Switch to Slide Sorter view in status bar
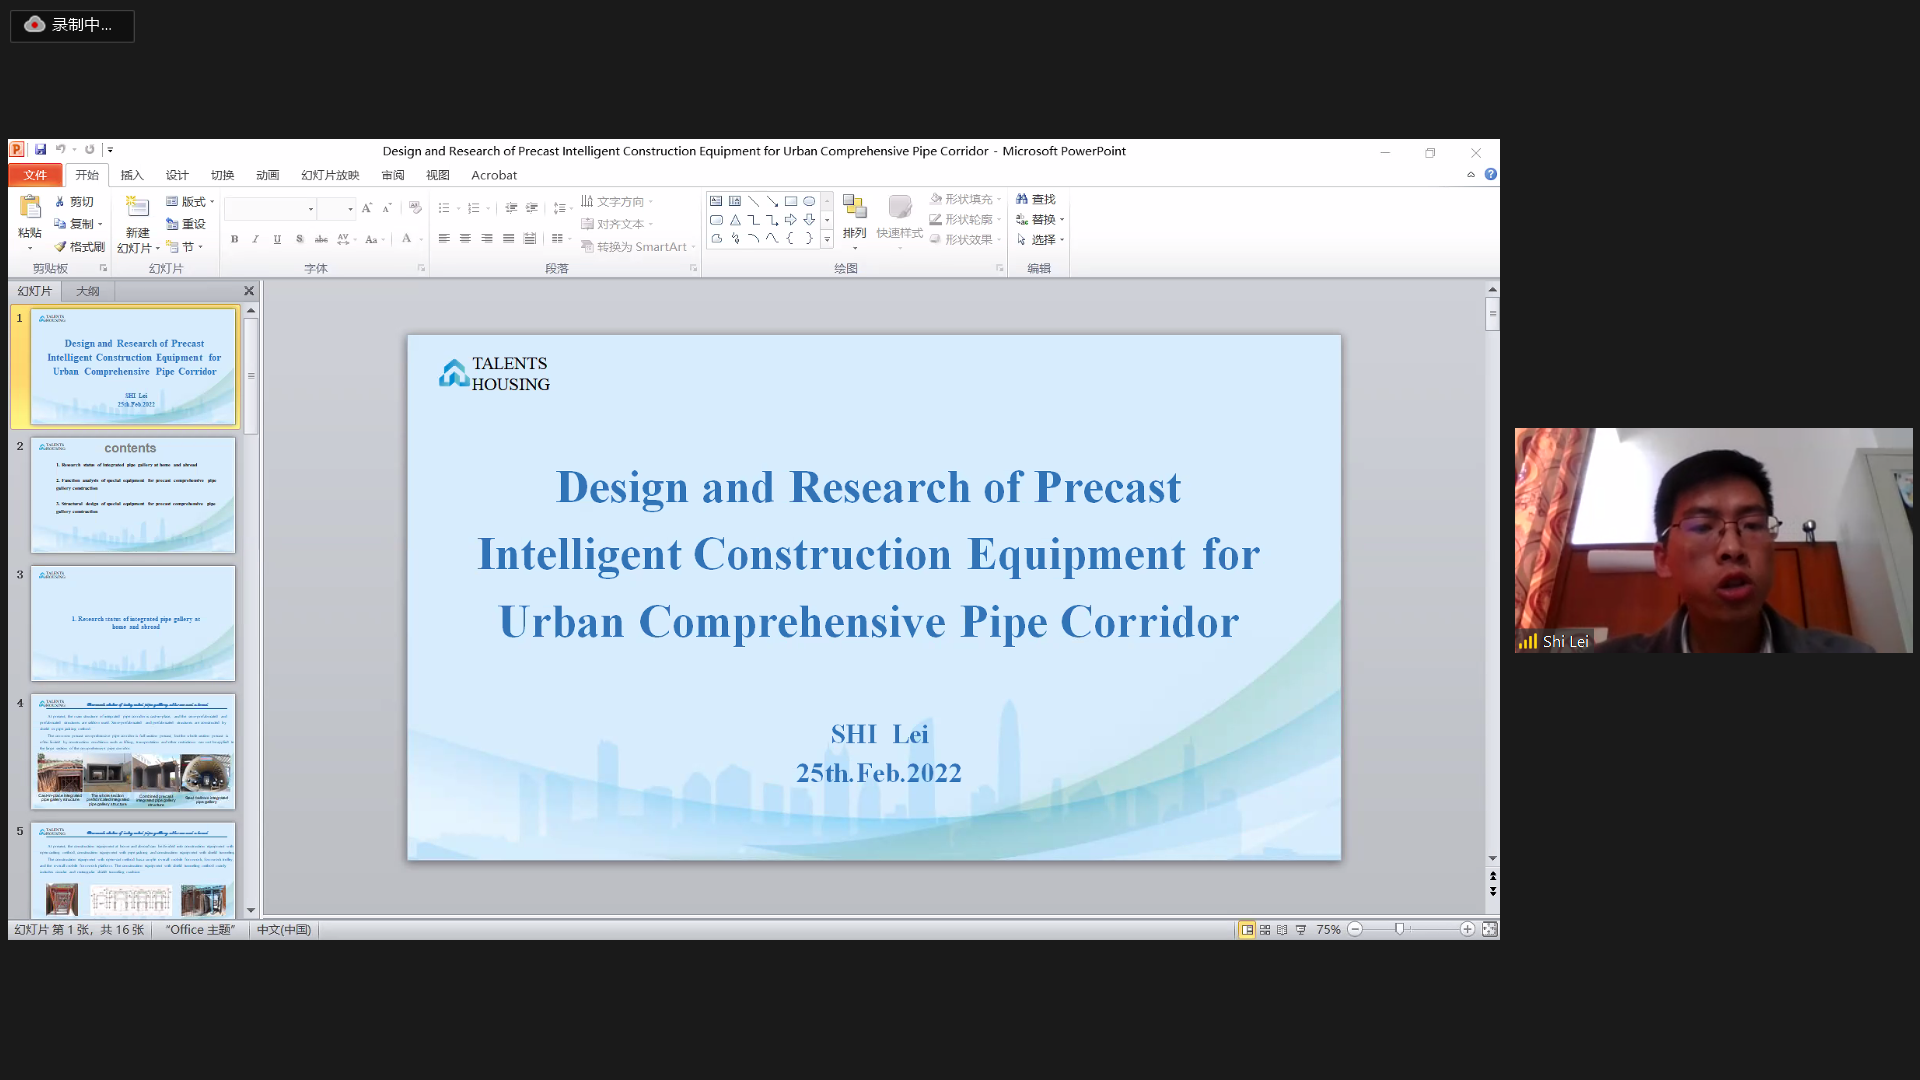1920x1080 pixels. point(1265,930)
